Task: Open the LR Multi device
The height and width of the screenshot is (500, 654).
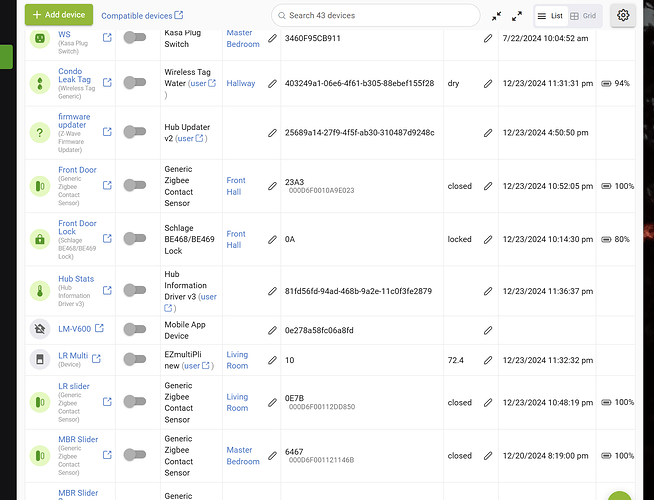Action: (73, 355)
